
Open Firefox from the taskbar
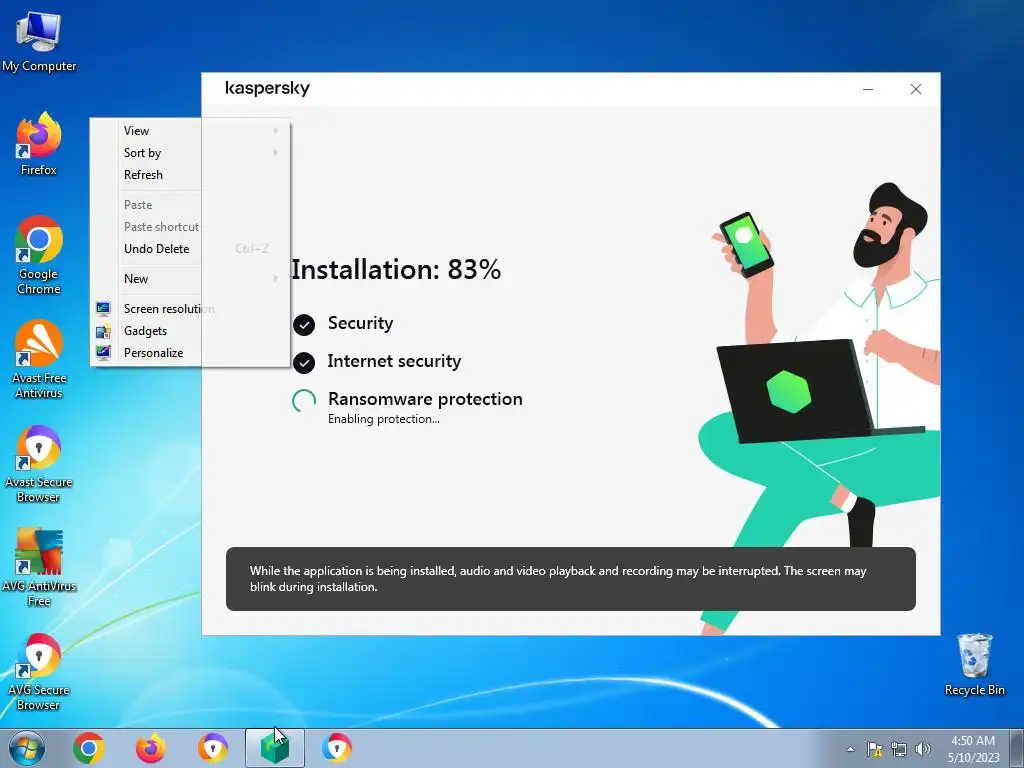tap(151, 748)
